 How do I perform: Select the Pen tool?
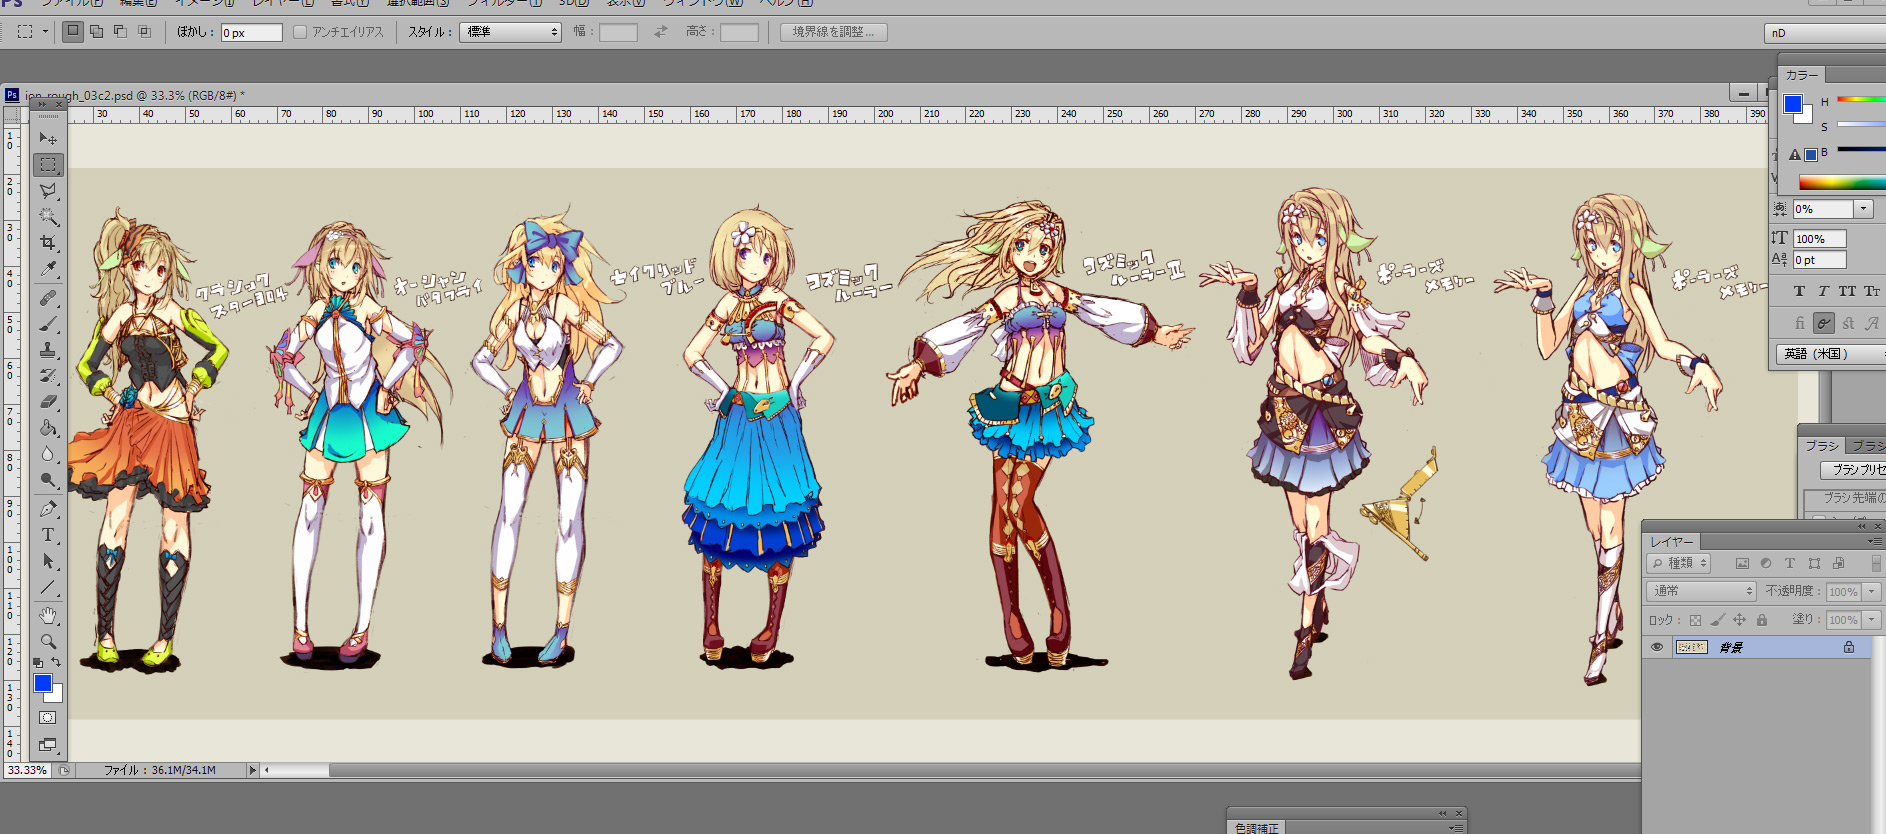(47, 509)
